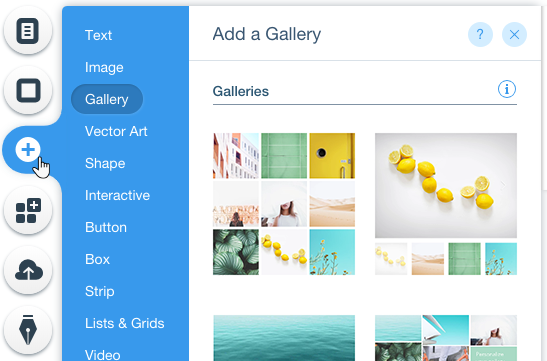Select Lists & Grids category
The image size is (547, 361).
pyautogui.click(x=125, y=323)
